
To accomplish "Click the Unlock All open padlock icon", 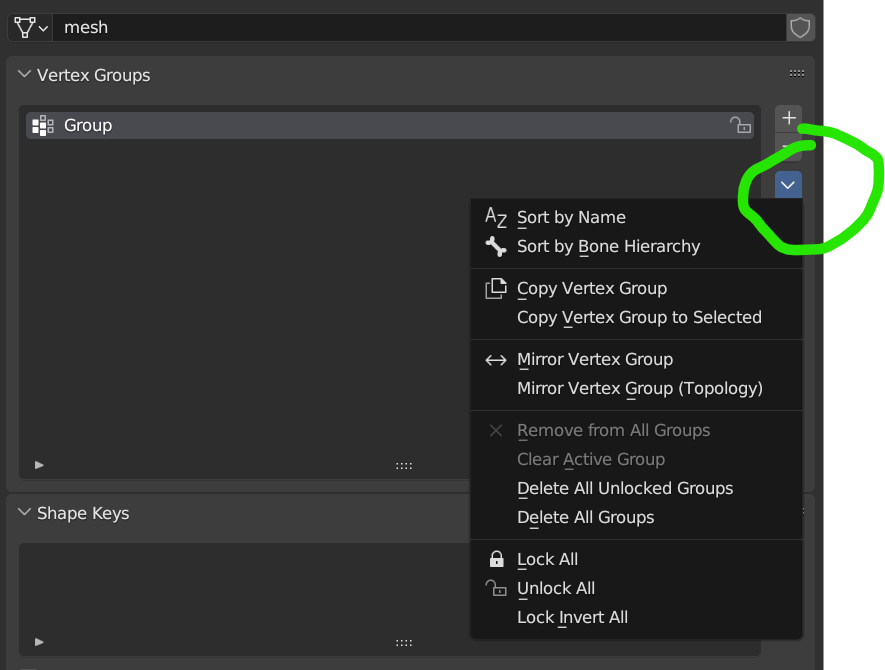I will point(496,588).
